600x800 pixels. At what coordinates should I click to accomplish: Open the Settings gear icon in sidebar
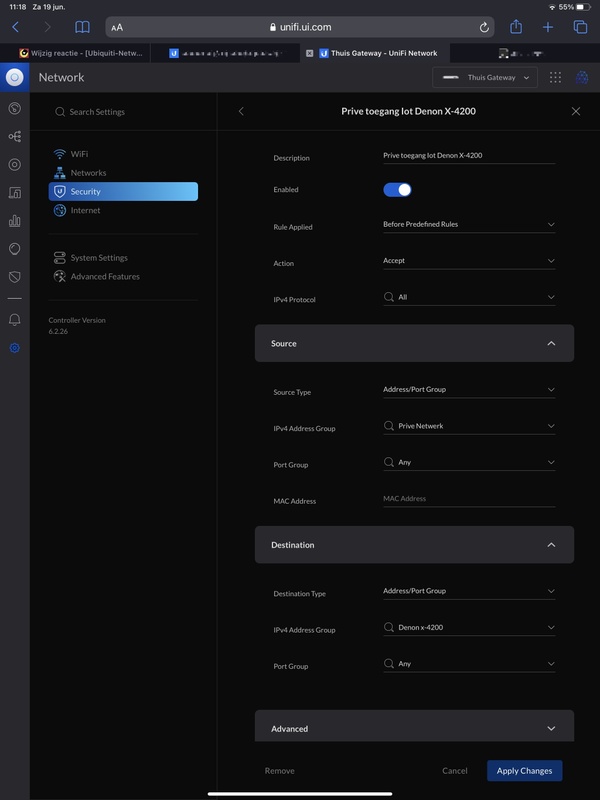(x=14, y=348)
